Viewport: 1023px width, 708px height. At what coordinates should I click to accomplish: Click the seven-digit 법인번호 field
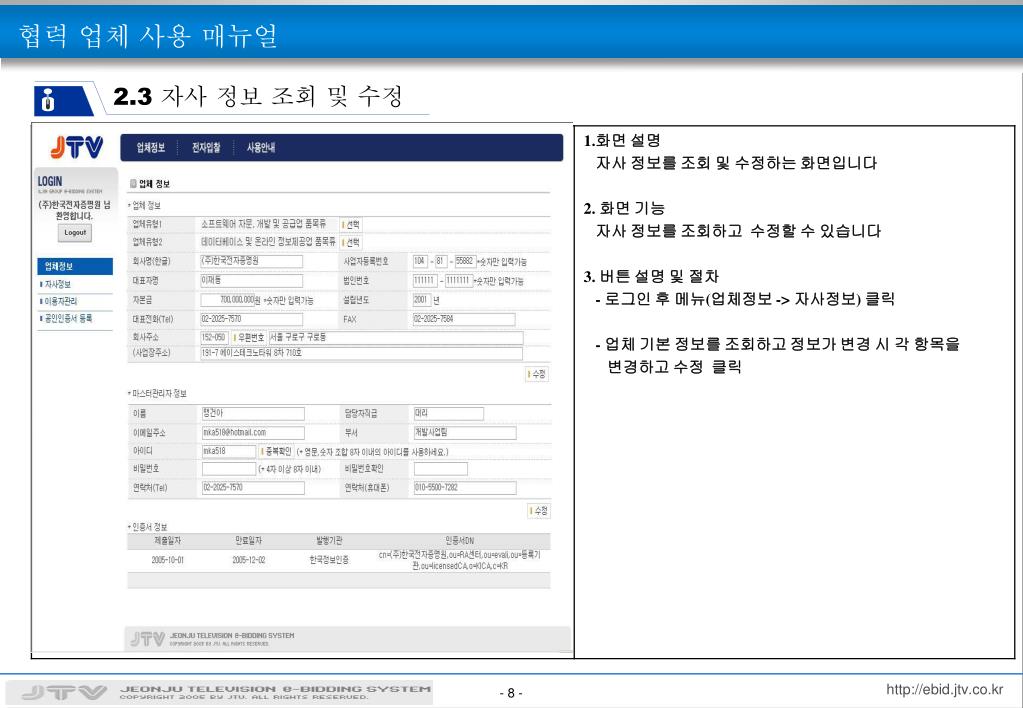point(458,281)
